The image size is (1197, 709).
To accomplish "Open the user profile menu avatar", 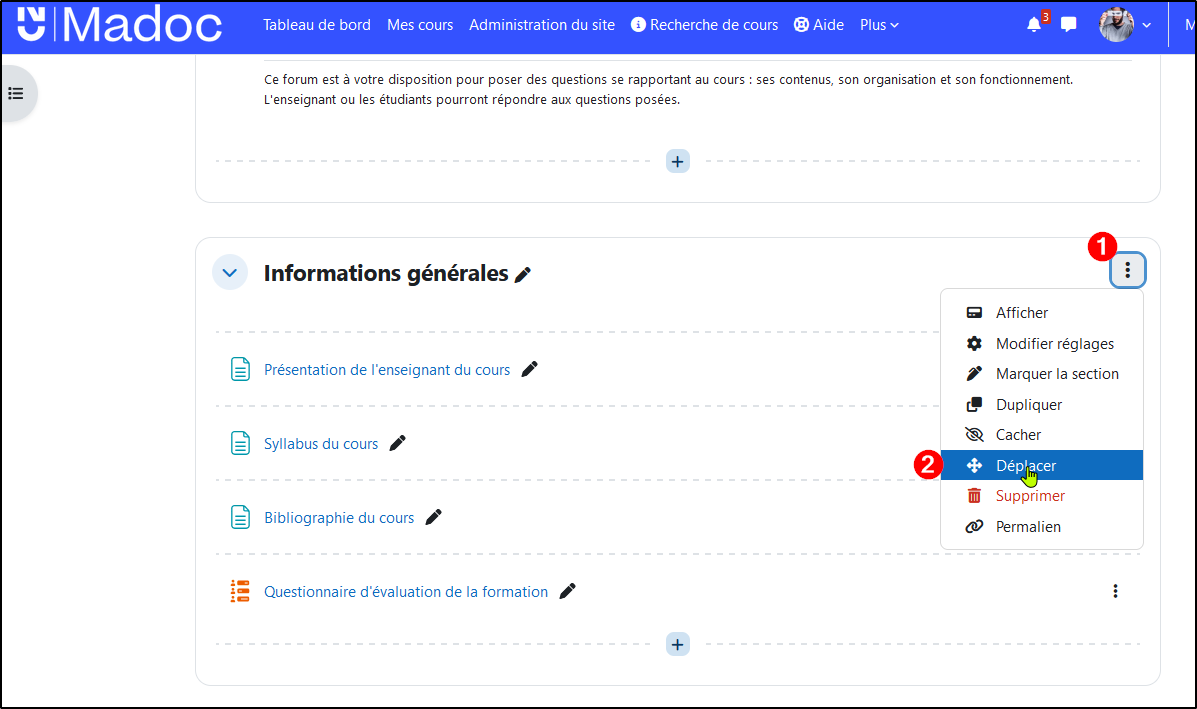I will pos(1116,25).
